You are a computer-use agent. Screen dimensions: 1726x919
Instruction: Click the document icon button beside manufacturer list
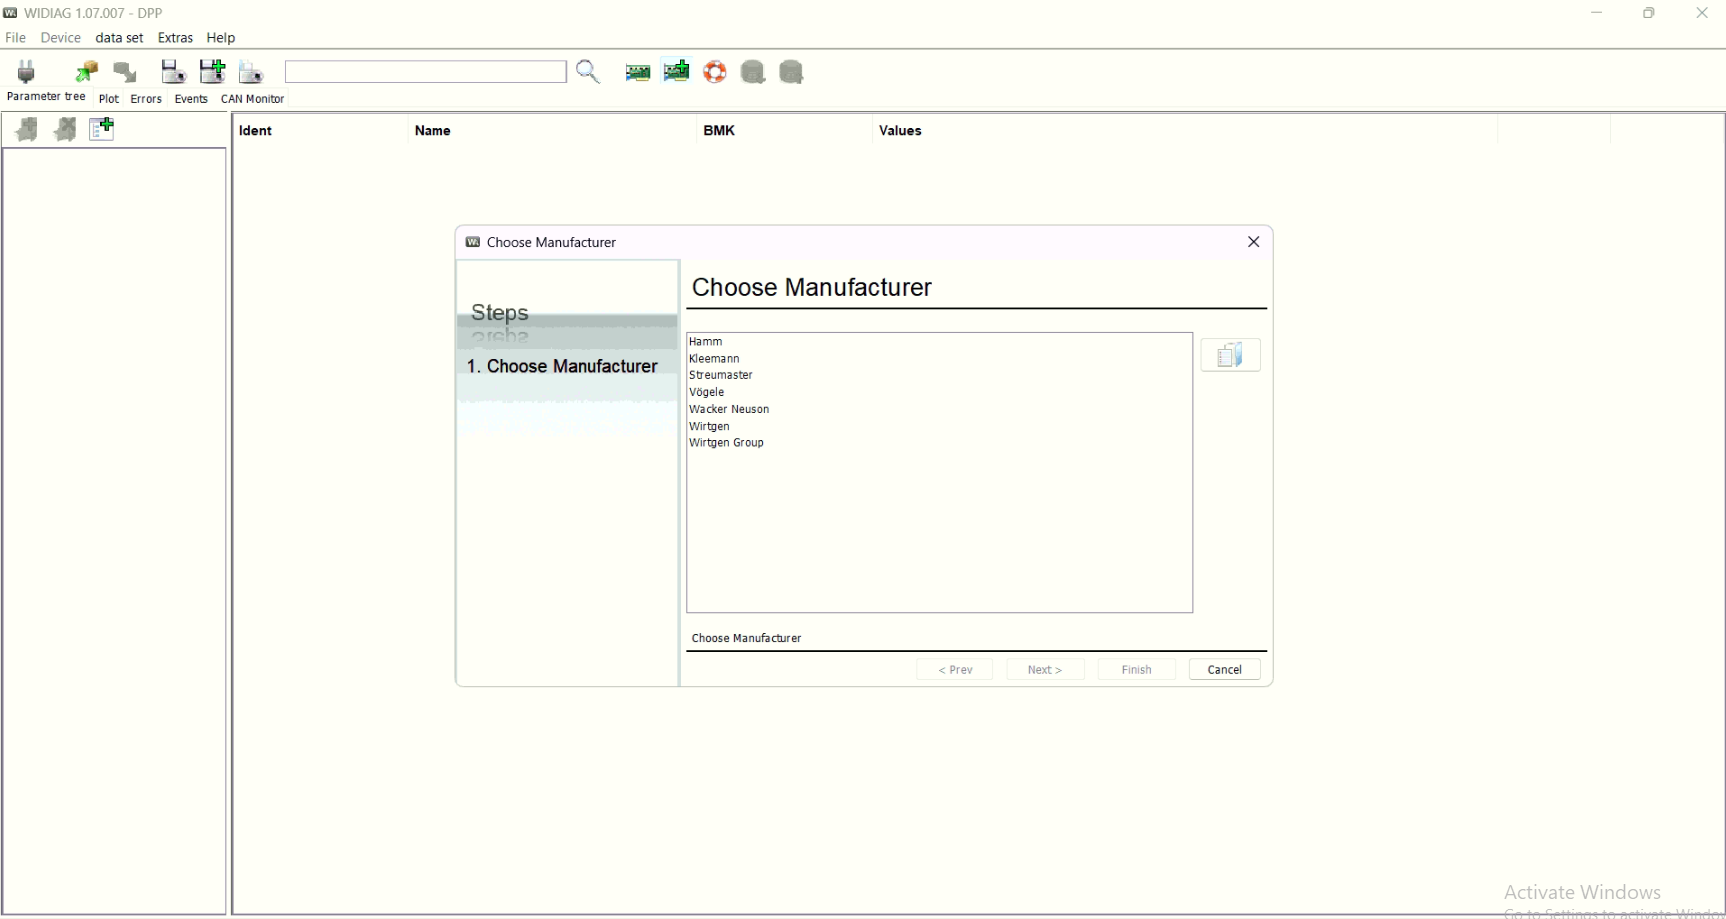click(x=1230, y=355)
